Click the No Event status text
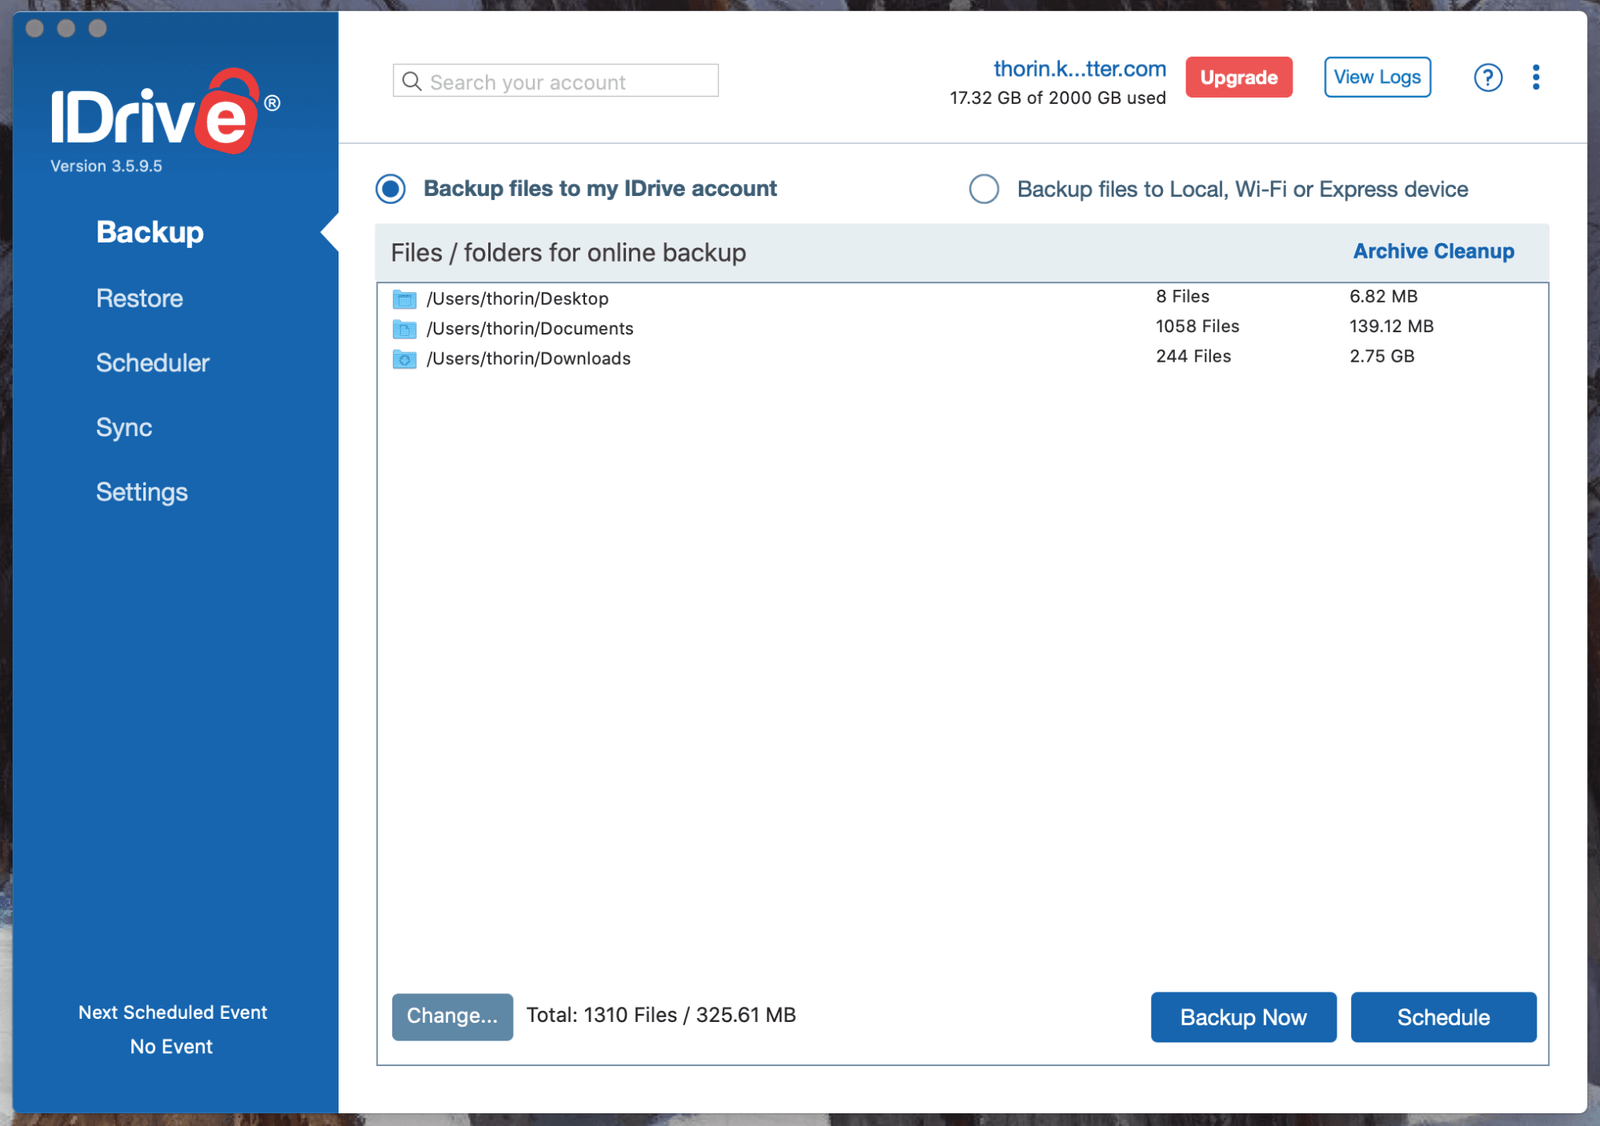This screenshot has height=1126, width=1600. point(171,1047)
